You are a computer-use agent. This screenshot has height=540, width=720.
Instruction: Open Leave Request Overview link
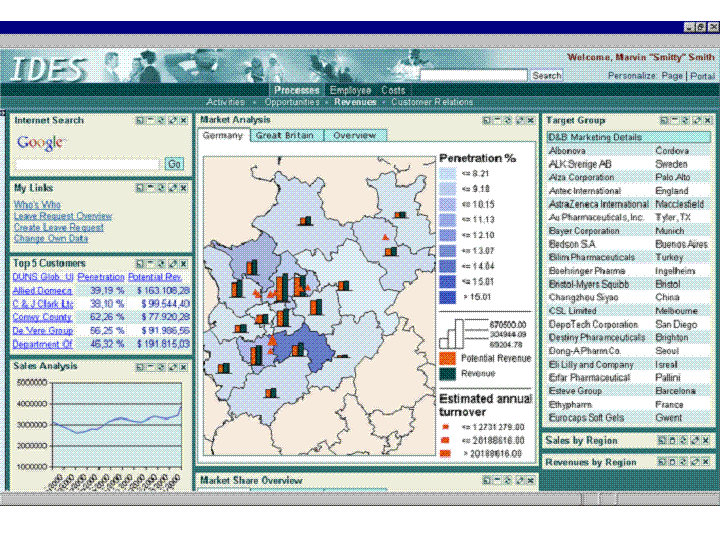[x=63, y=216]
